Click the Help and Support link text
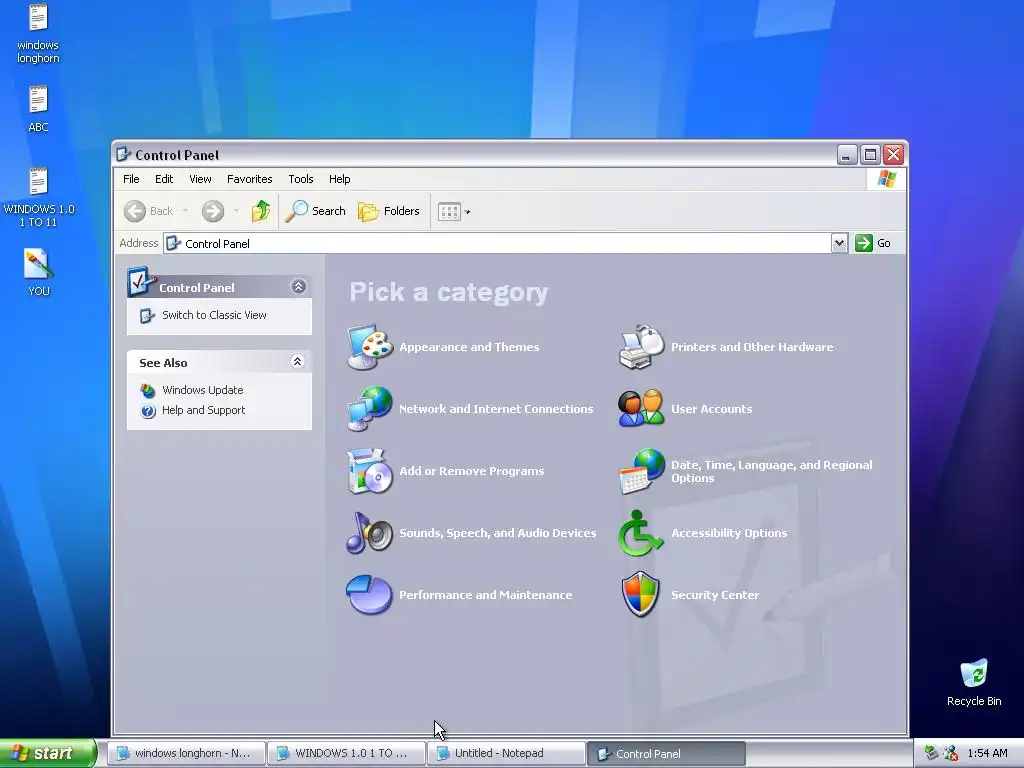Screen dimensions: 1024x768 click(204, 411)
